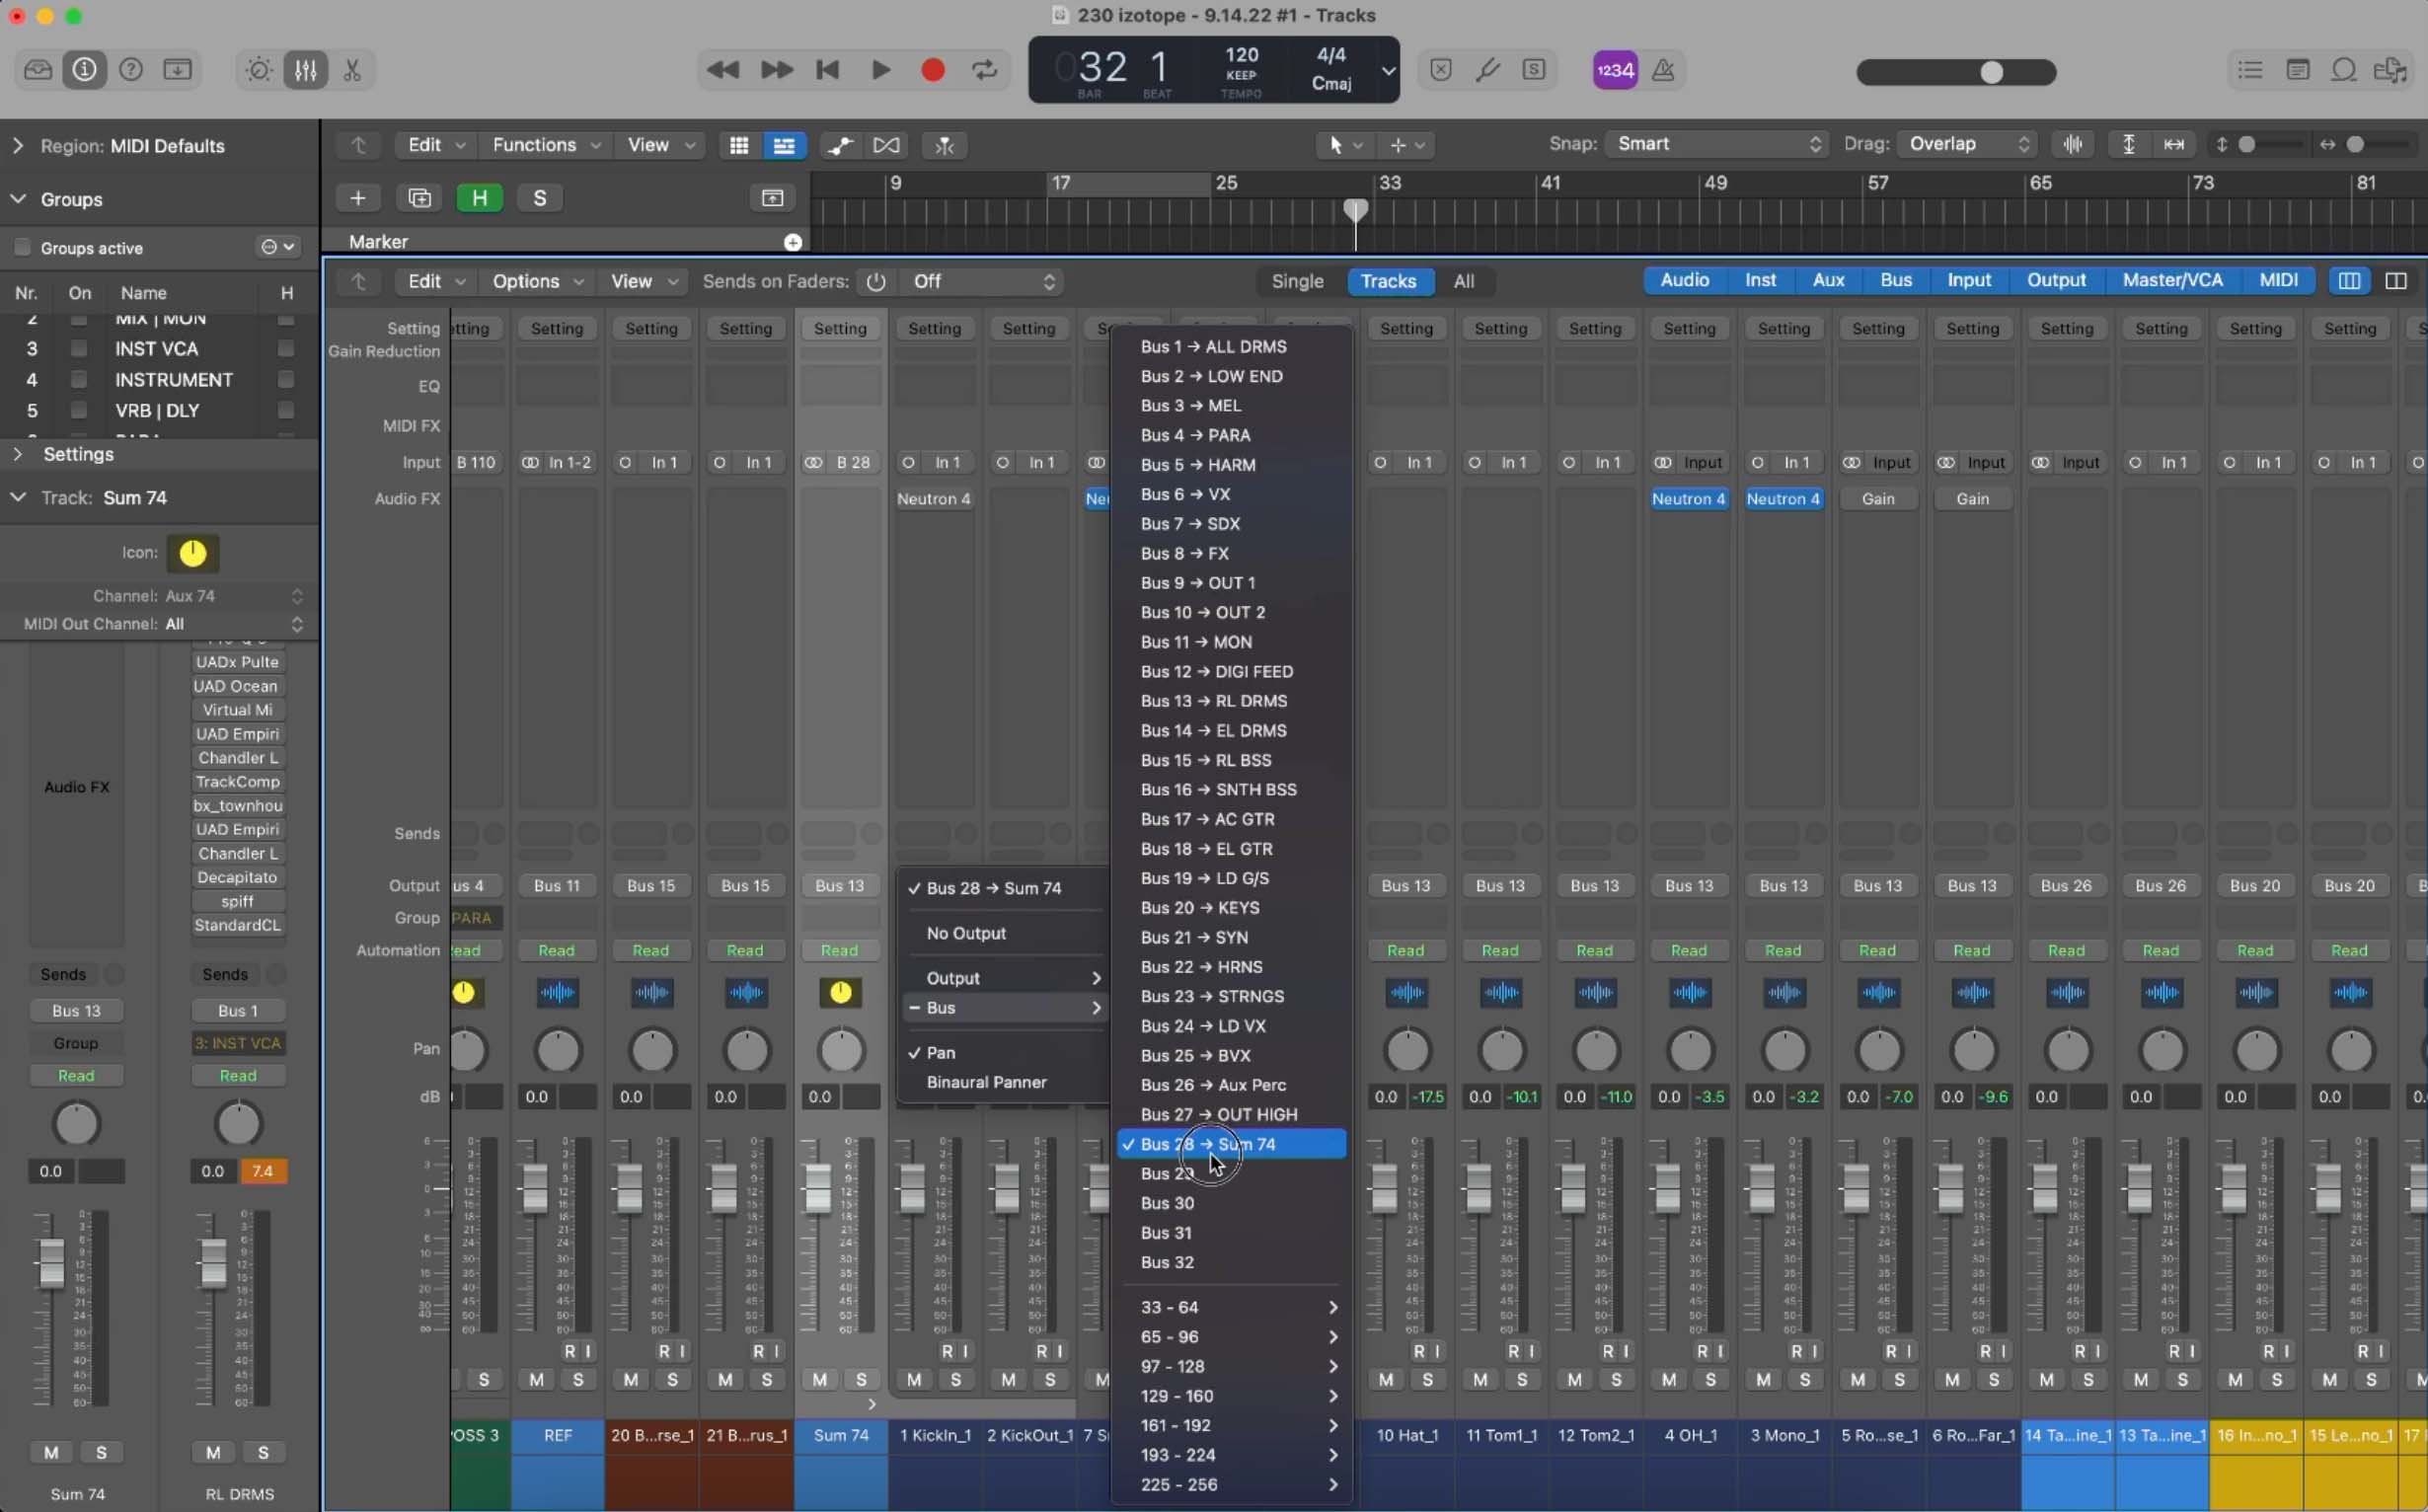Open Tracks area Edit menu
This screenshot has height=1512, width=2428.
tap(435, 145)
